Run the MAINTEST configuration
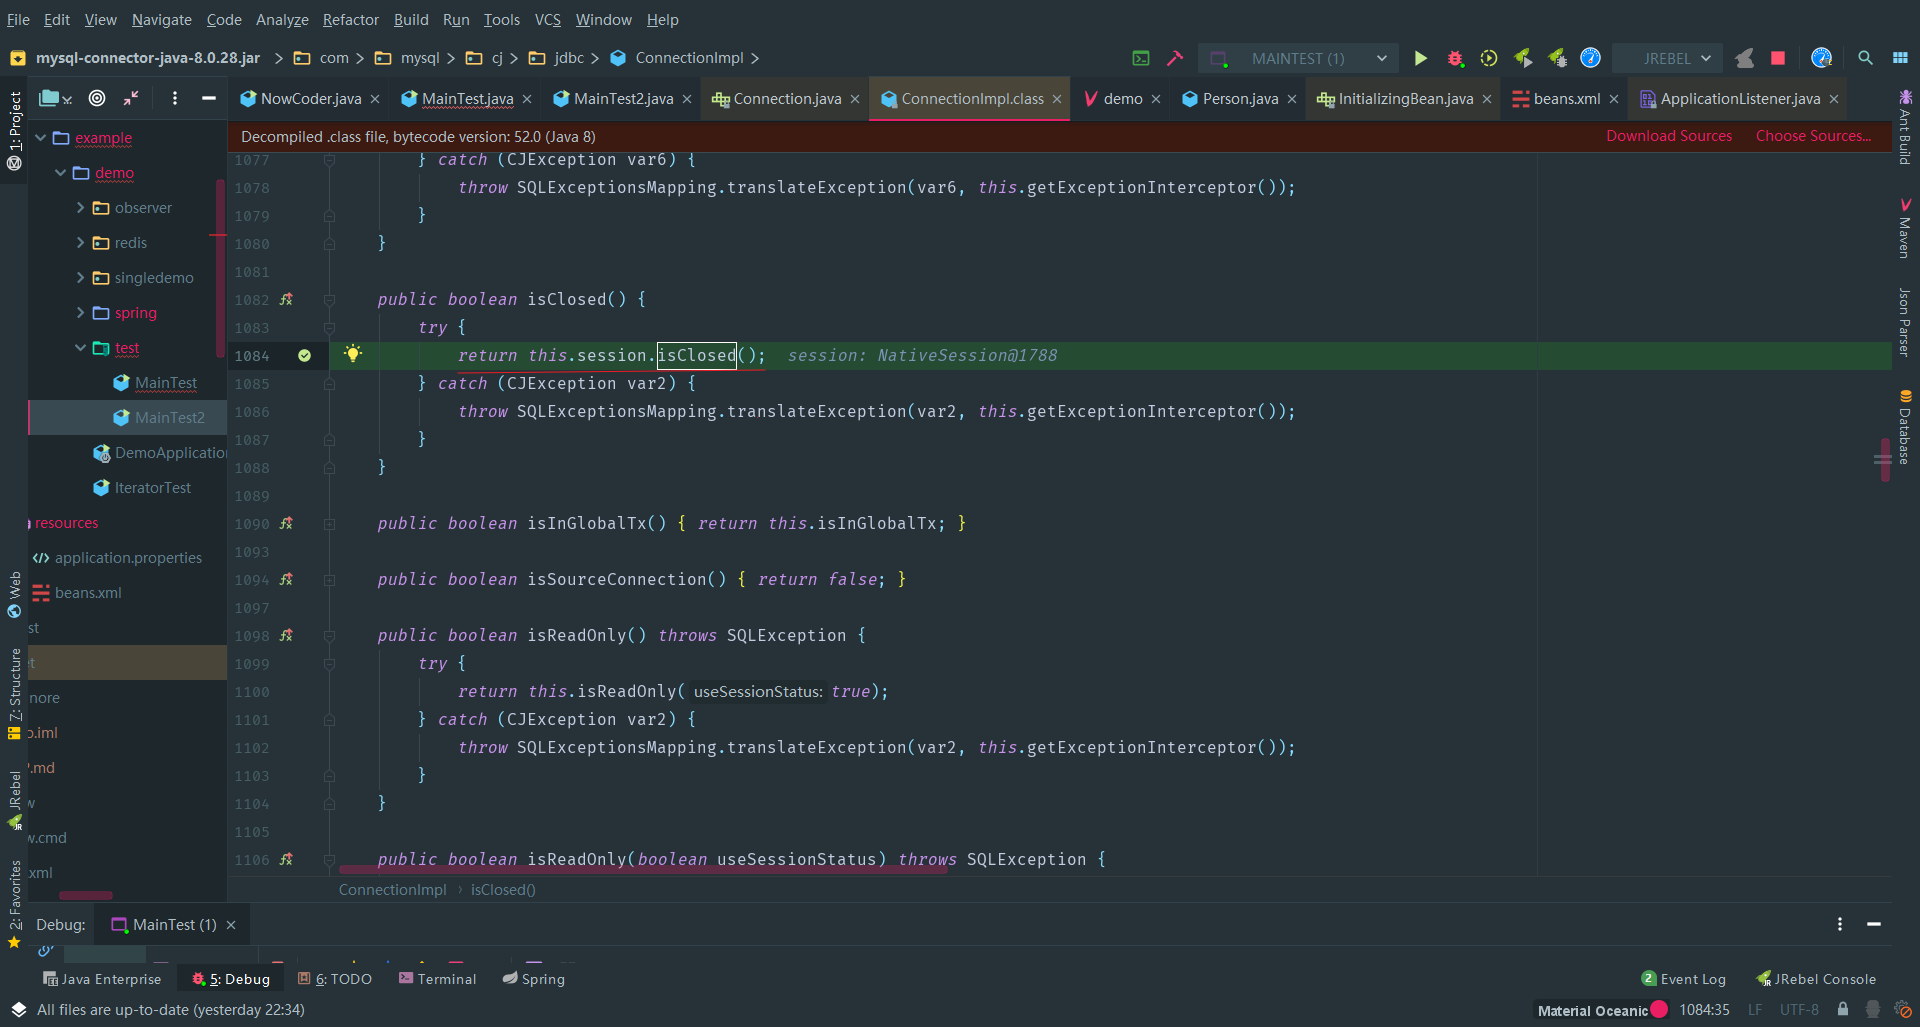Screen dimensions: 1920x1027 (1421, 58)
